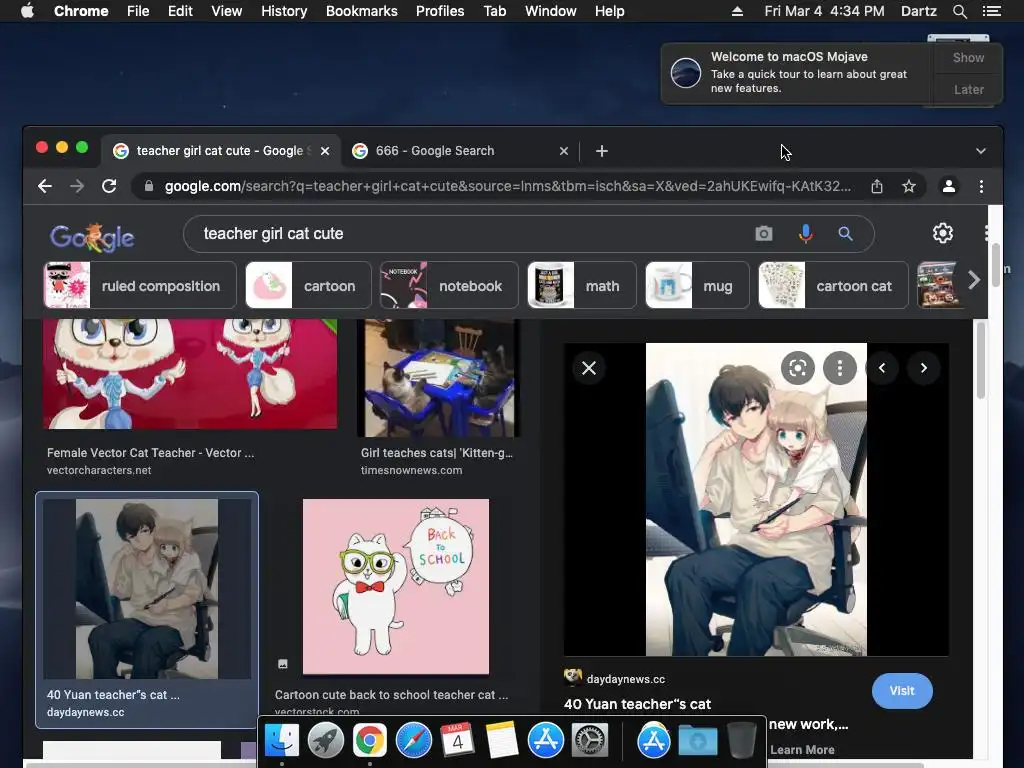
Task: Open Finder from the Dock
Action: pos(281,741)
